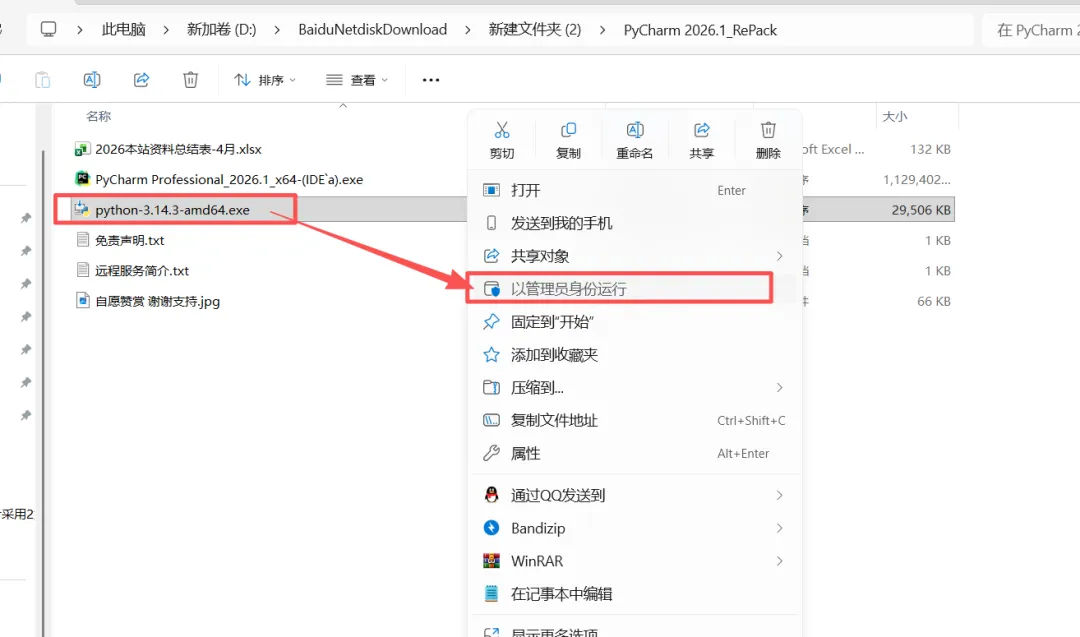
Task: Click Excel icon of the xlsx file
Action: (x=82, y=149)
